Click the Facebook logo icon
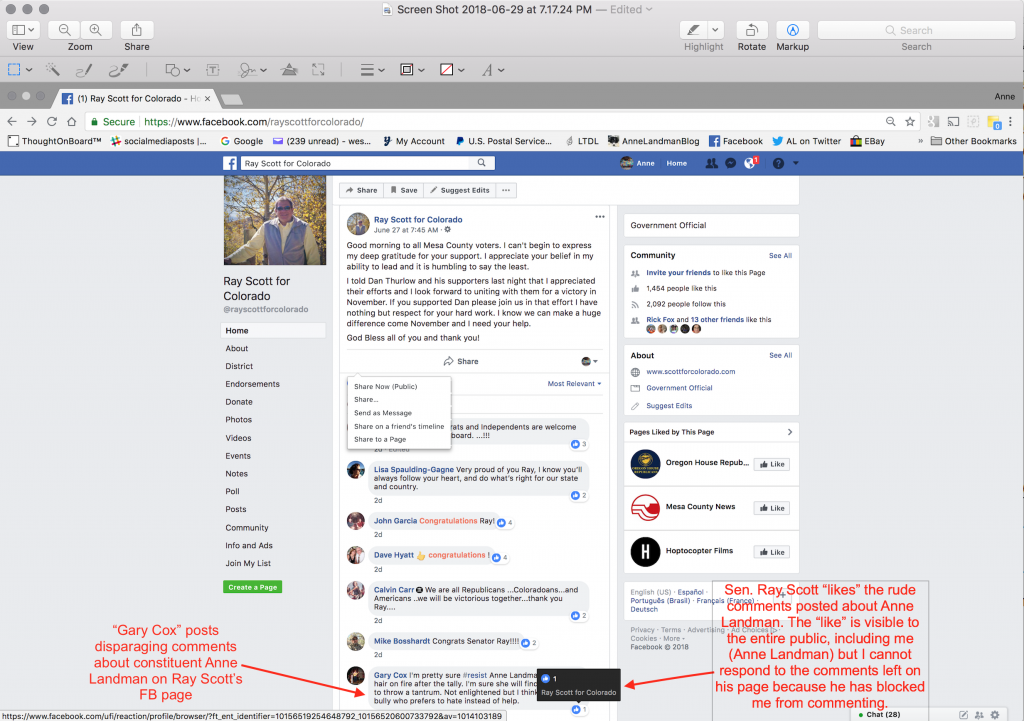The height and width of the screenshot is (721, 1024). click(x=230, y=163)
